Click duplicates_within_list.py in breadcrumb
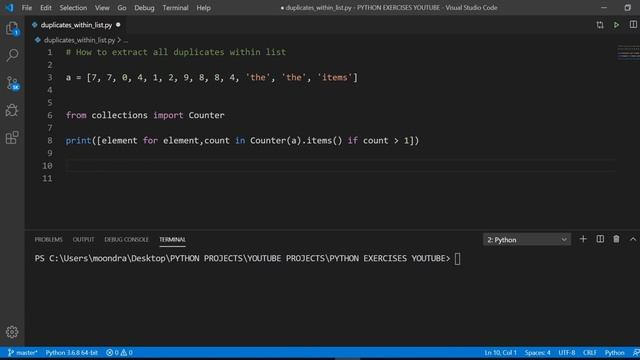The width and height of the screenshot is (640, 360). pyautogui.click(x=79, y=40)
